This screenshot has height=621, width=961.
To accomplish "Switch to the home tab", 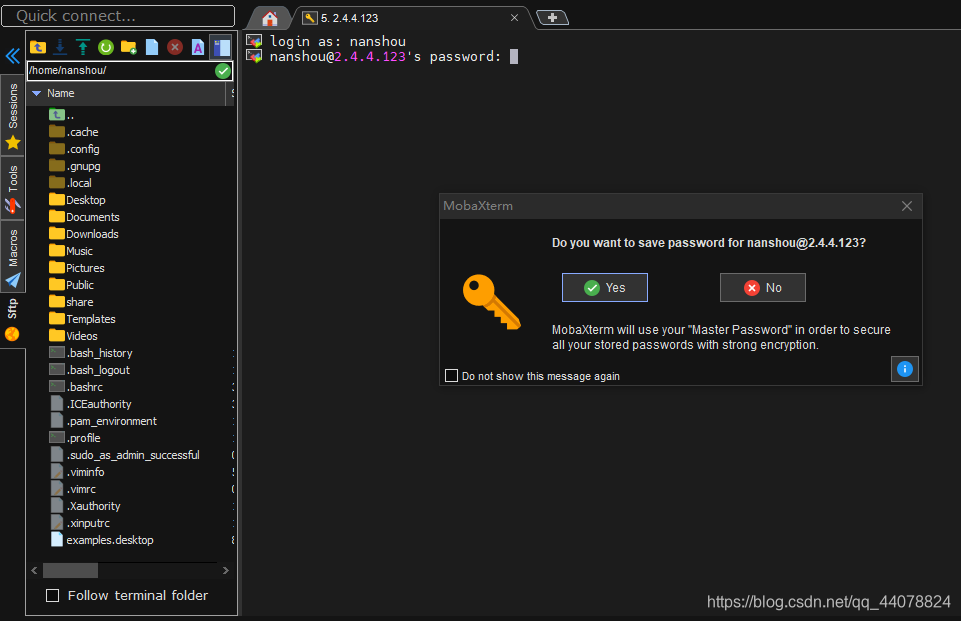I will tap(268, 17).
